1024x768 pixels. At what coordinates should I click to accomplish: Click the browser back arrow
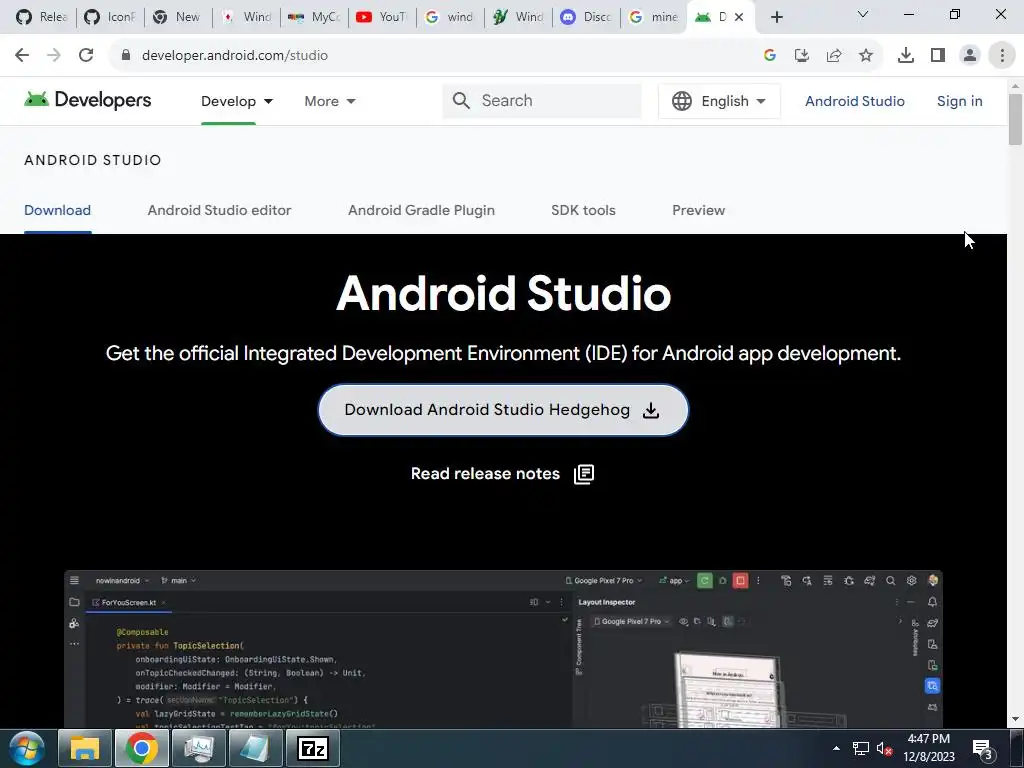tap(22, 56)
